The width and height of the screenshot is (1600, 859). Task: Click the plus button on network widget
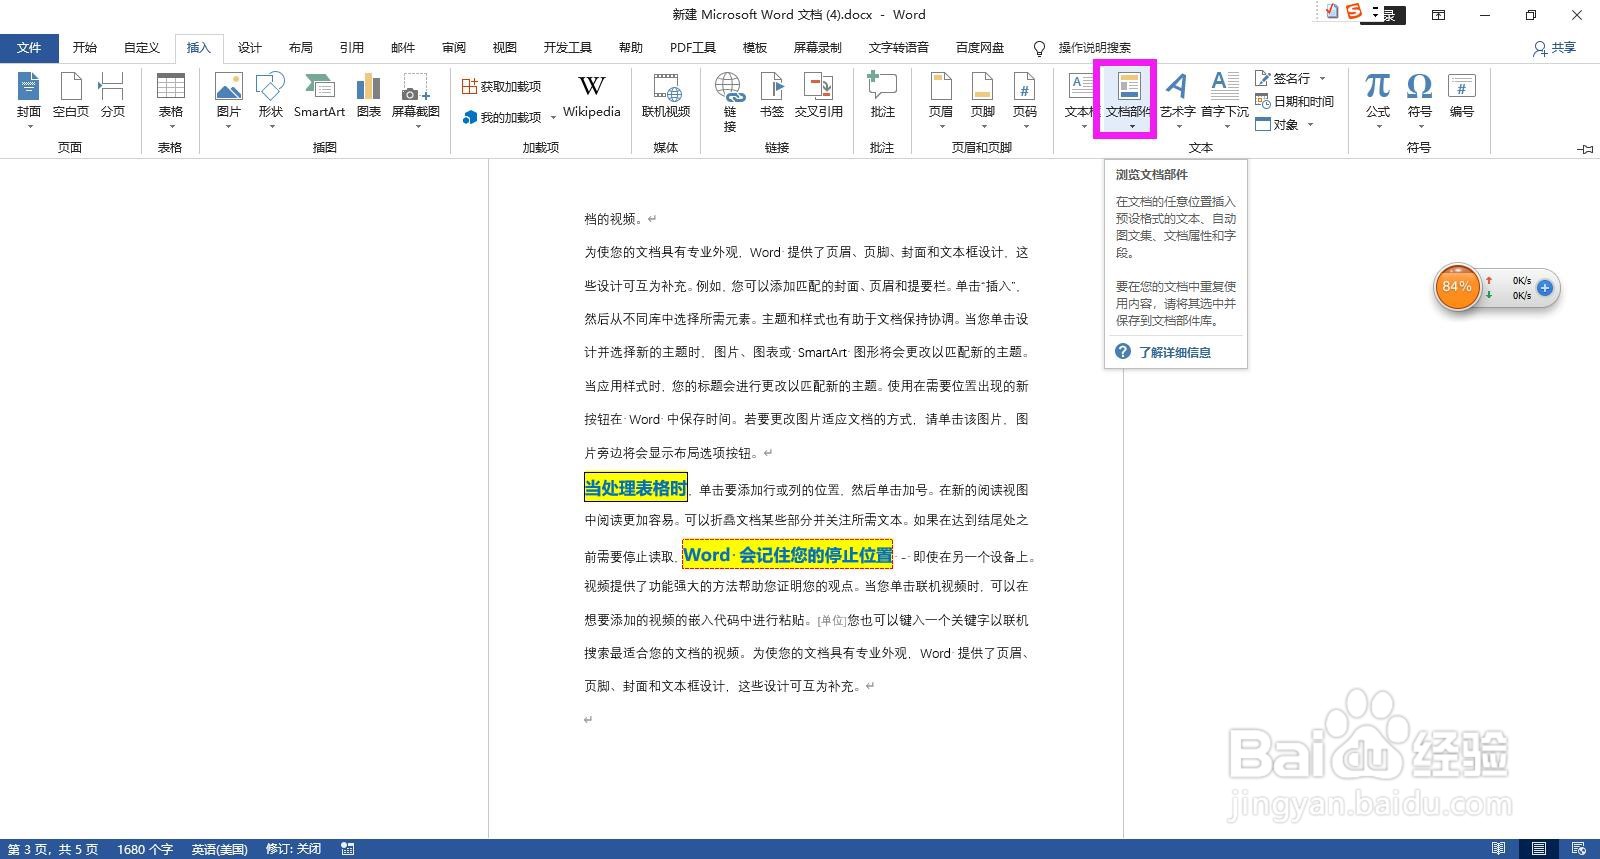1544,288
